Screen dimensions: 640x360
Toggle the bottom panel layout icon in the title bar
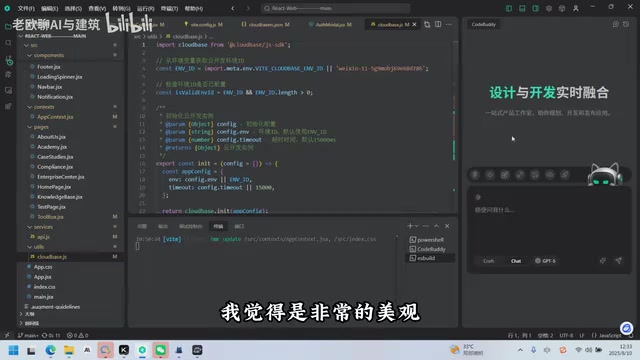tap(522, 8)
